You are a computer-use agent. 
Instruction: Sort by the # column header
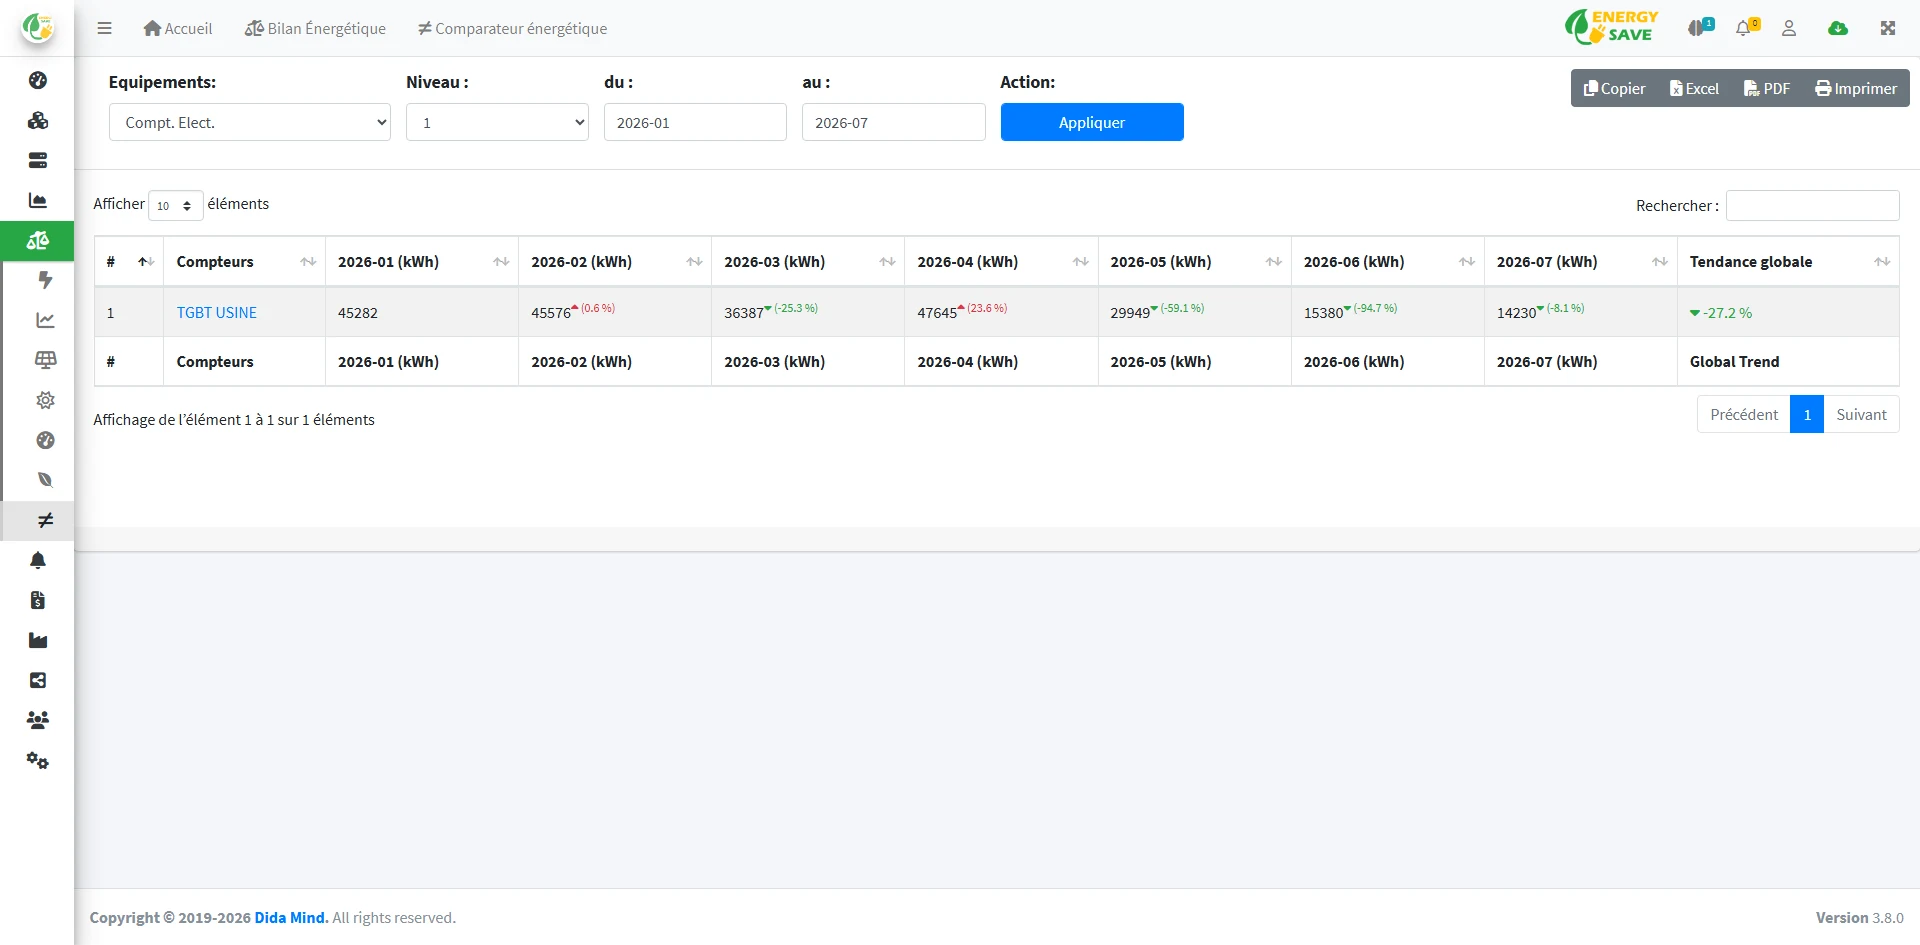coord(129,261)
